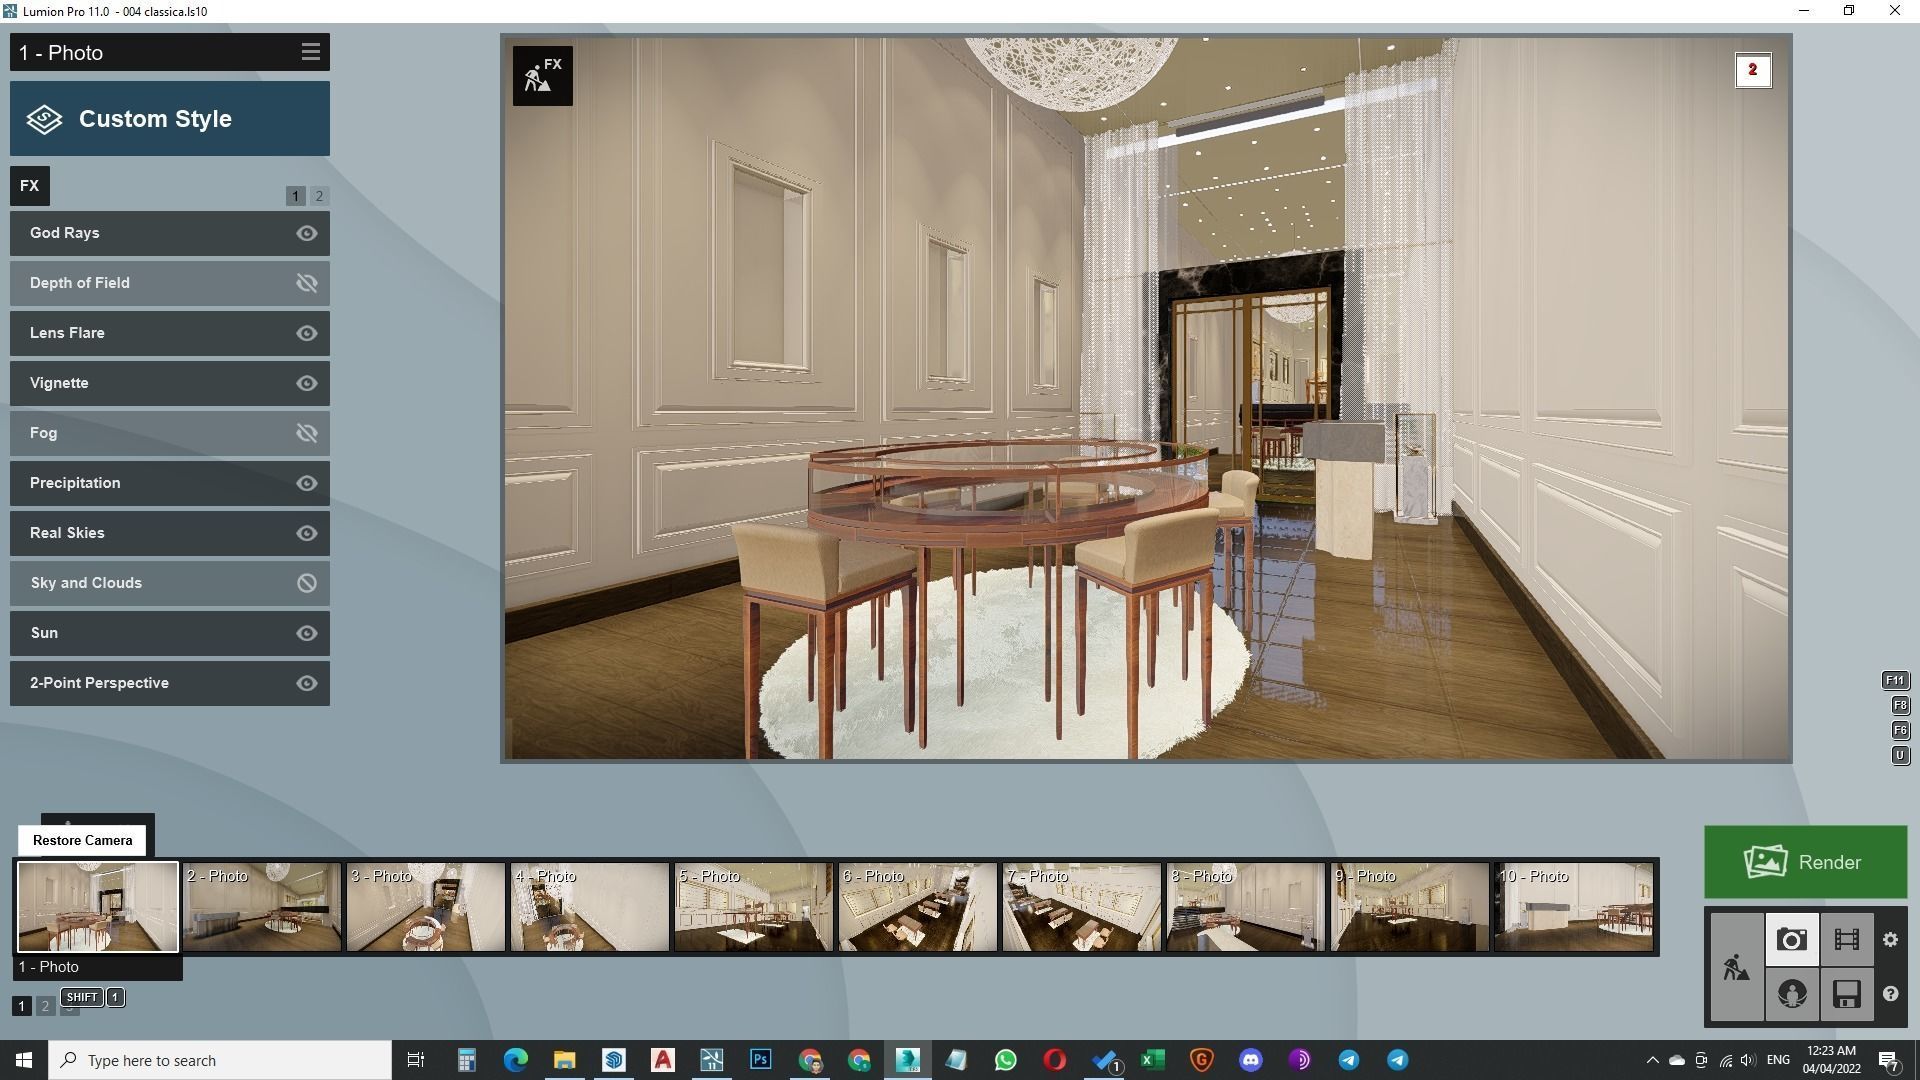
Task: Open Panorama mode icon
Action: point(1791,994)
